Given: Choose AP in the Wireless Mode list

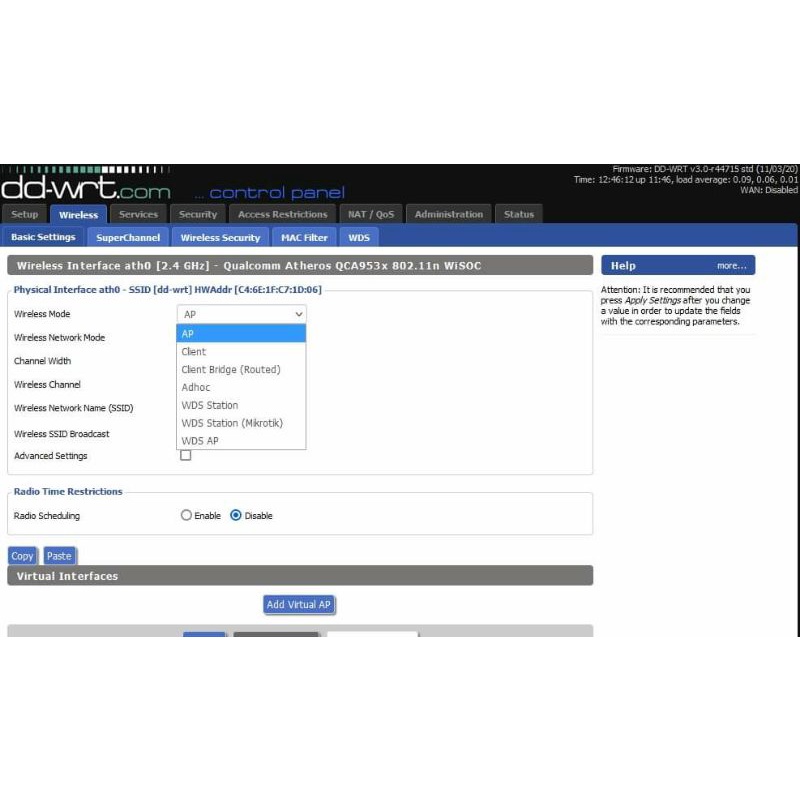Looking at the screenshot, I should [x=241, y=334].
